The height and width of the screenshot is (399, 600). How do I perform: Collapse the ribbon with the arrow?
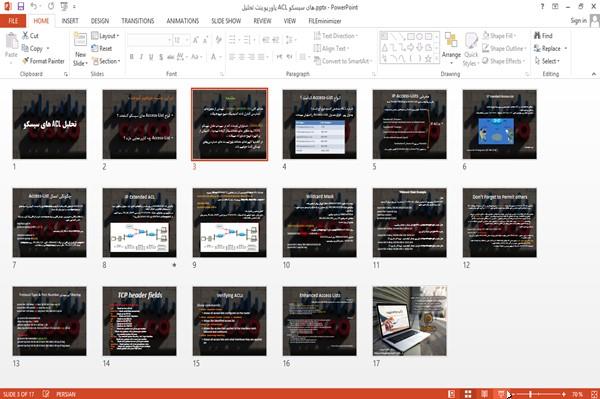[594, 74]
